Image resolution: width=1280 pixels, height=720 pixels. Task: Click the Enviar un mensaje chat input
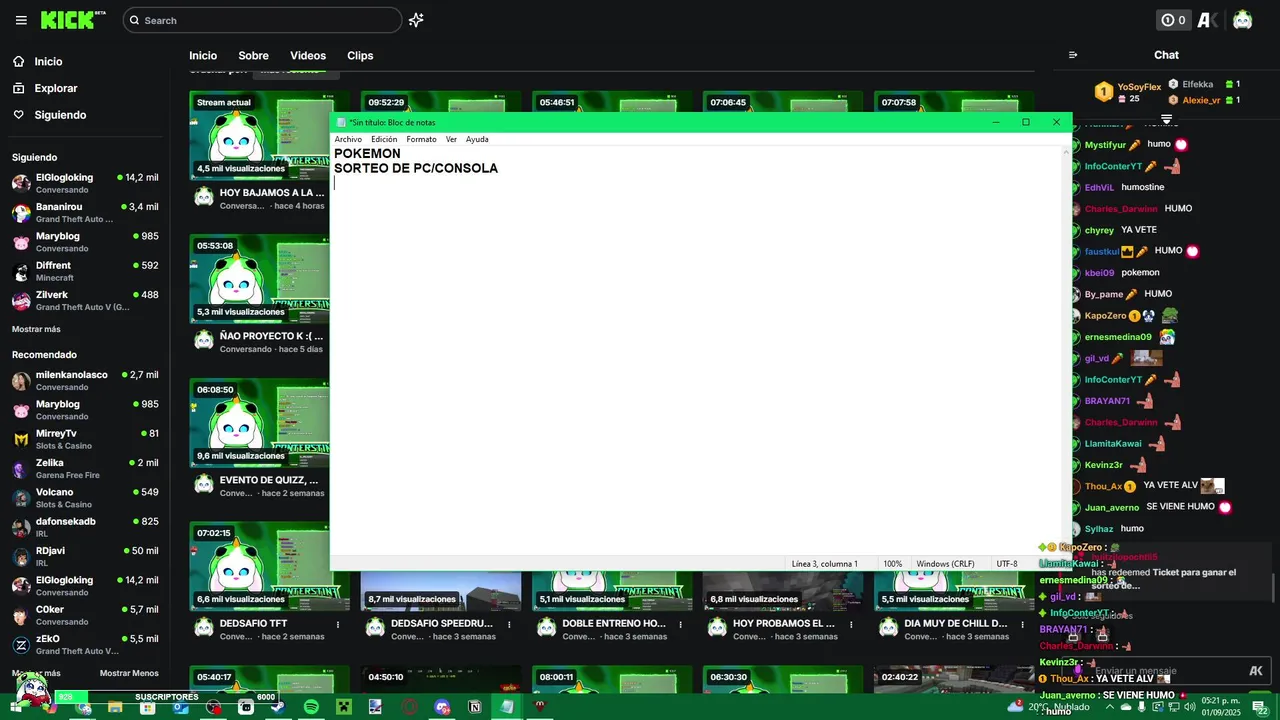click(x=1165, y=671)
